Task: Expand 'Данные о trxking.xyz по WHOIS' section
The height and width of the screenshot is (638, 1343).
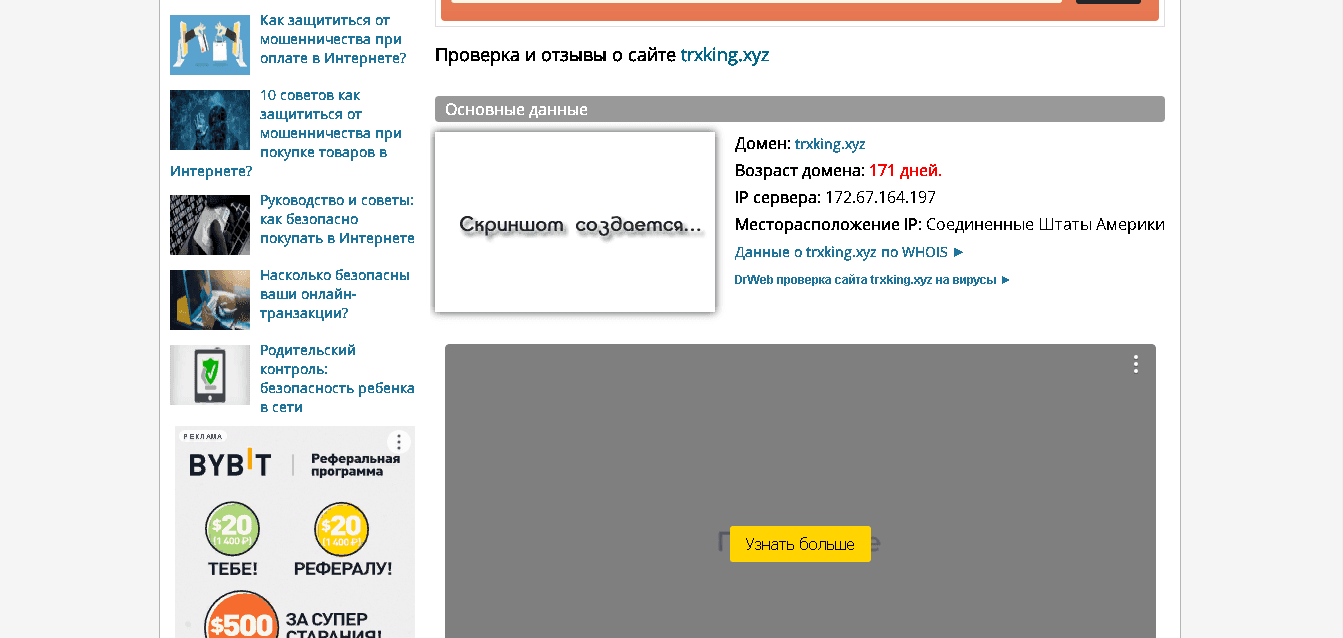Action: [848, 252]
